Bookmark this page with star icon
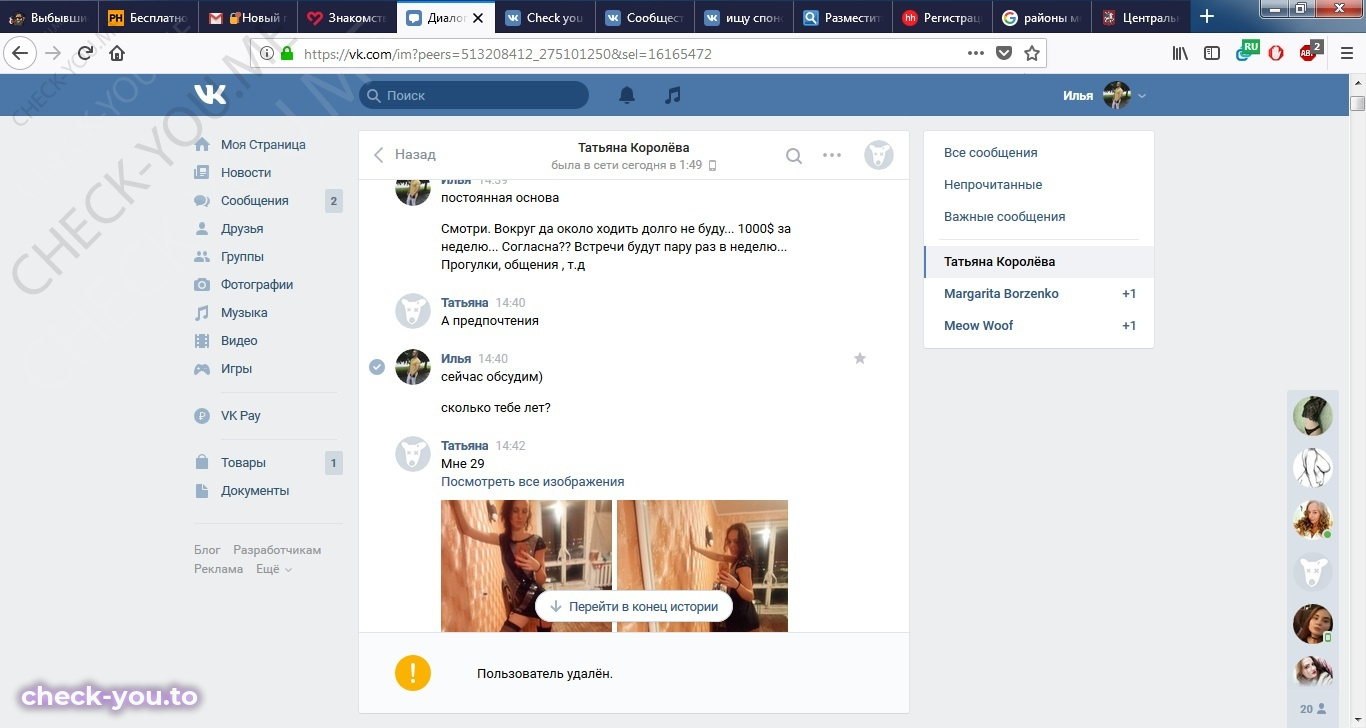This screenshot has width=1366, height=728. pos(1032,53)
